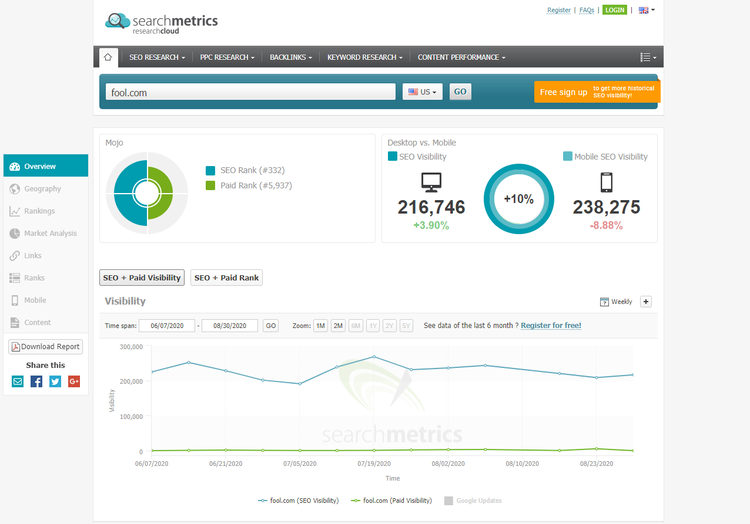Click the SEO Rank teal color swatch

tap(210, 171)
